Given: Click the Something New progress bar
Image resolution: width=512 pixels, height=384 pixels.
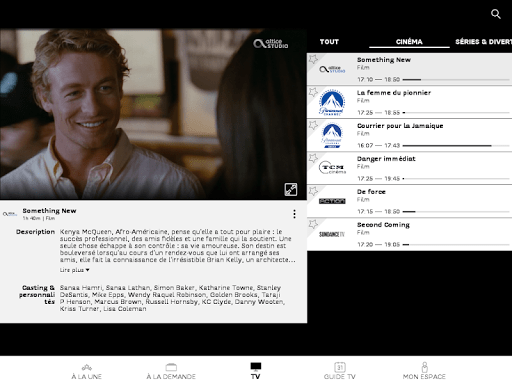Looking at the screenshot, I should 456,80.
